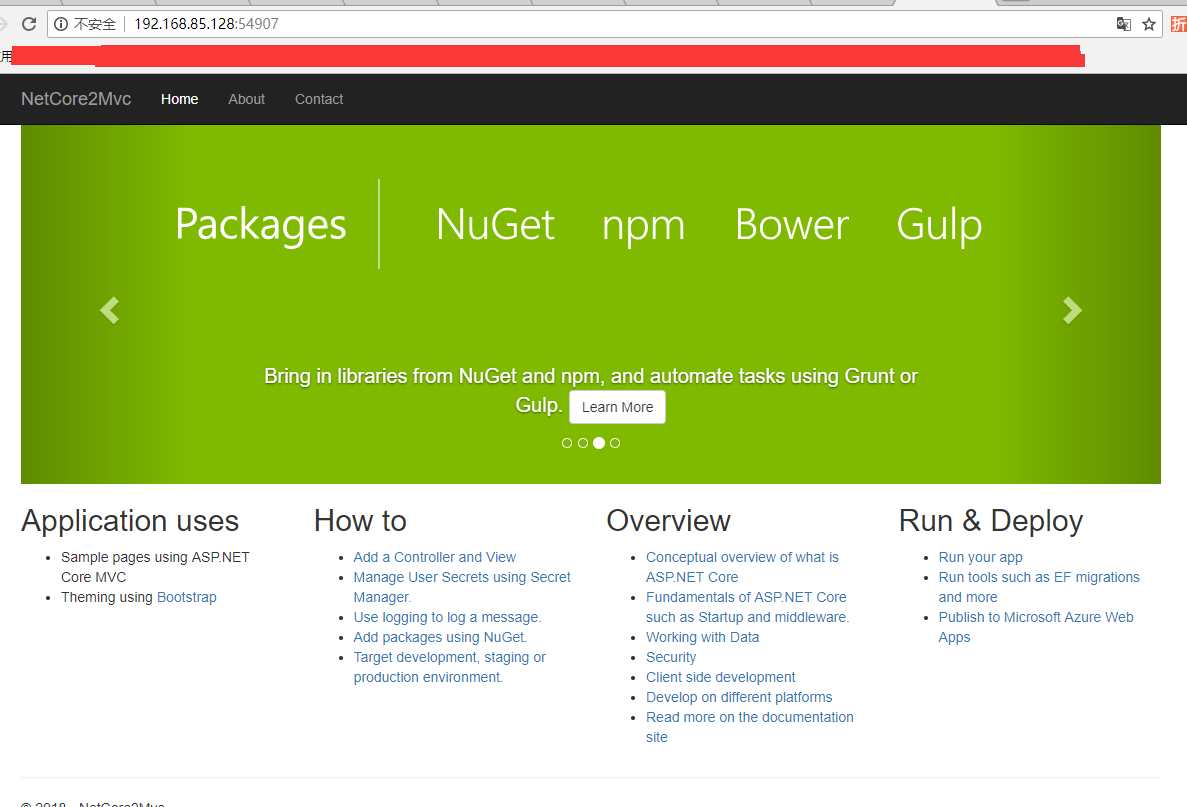This screenshot has height=807, width=1187.
Task: Go to the Home nav item
Action: 179,99
